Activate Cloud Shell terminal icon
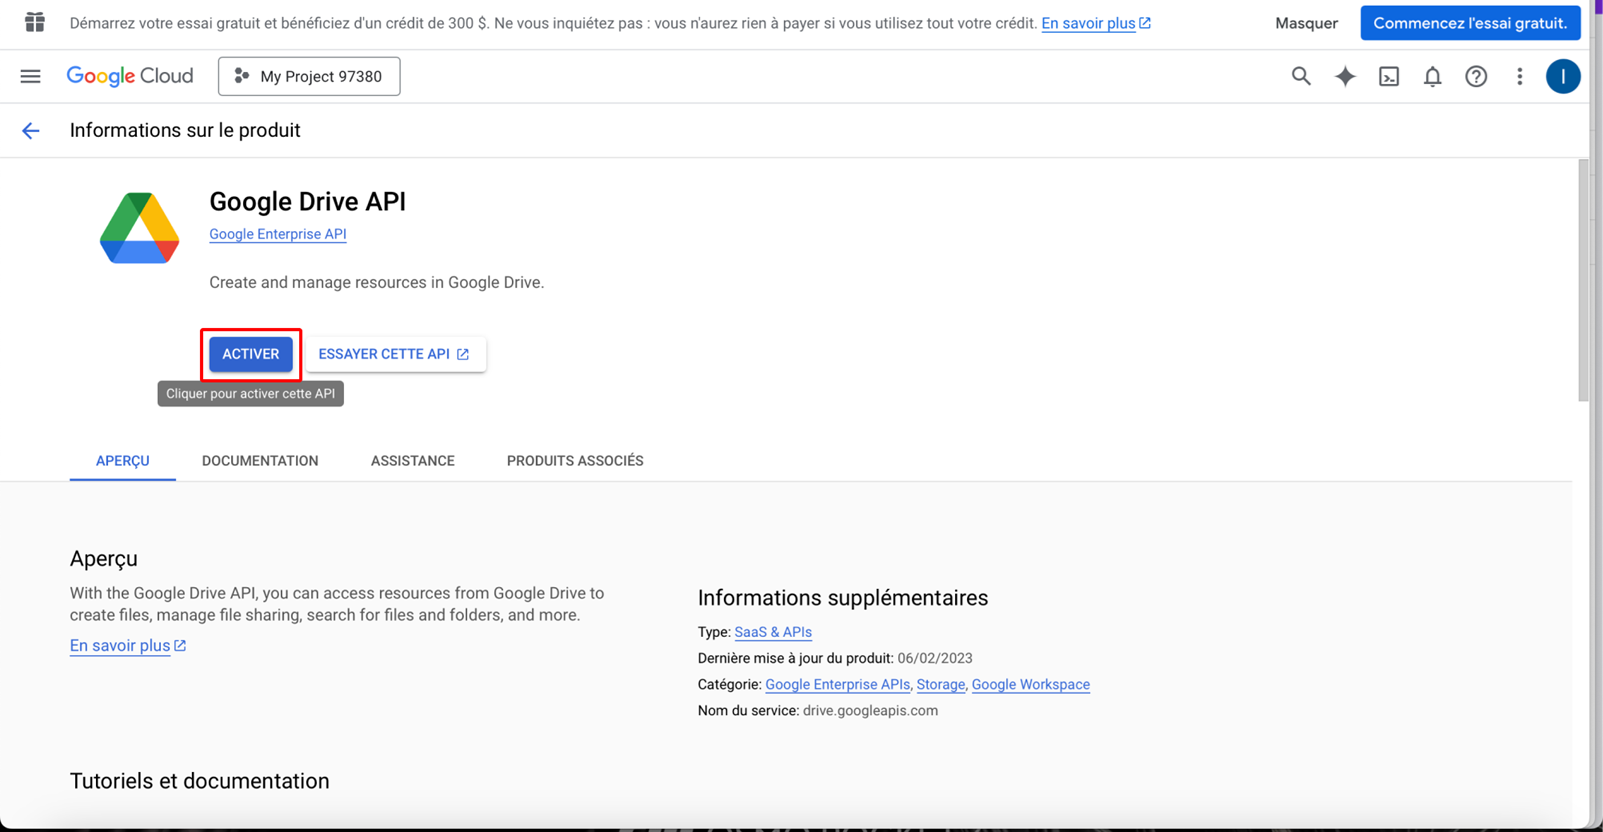 pyautogui.click(x=1389, y=76)
